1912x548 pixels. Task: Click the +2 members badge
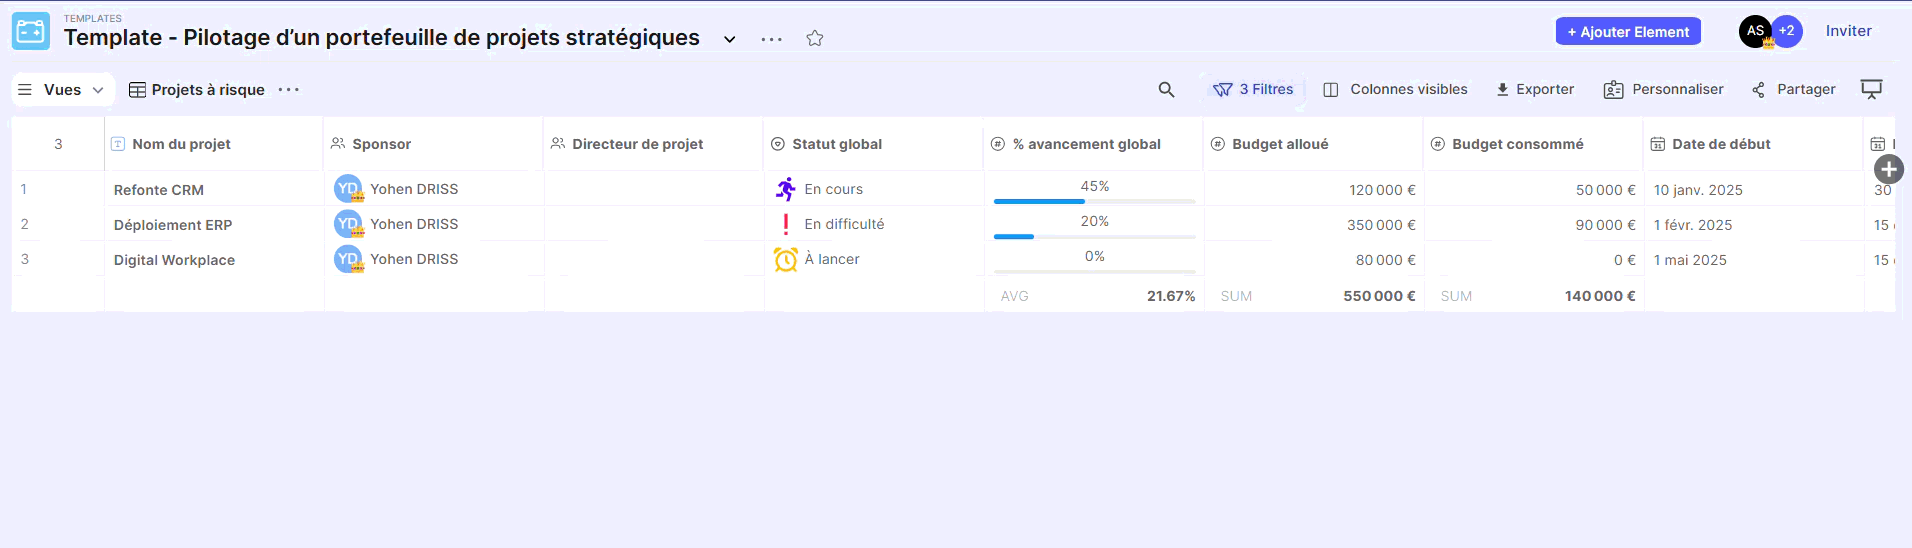coord(1787,31)
